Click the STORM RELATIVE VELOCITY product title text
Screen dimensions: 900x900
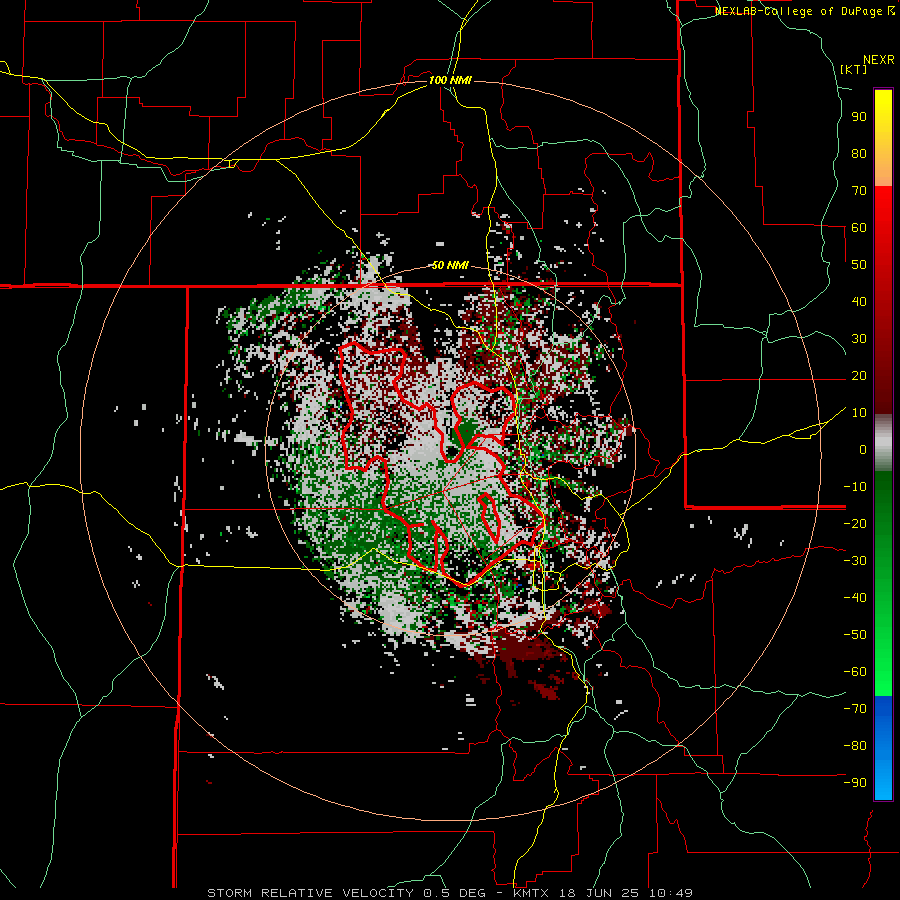point(310,893)
